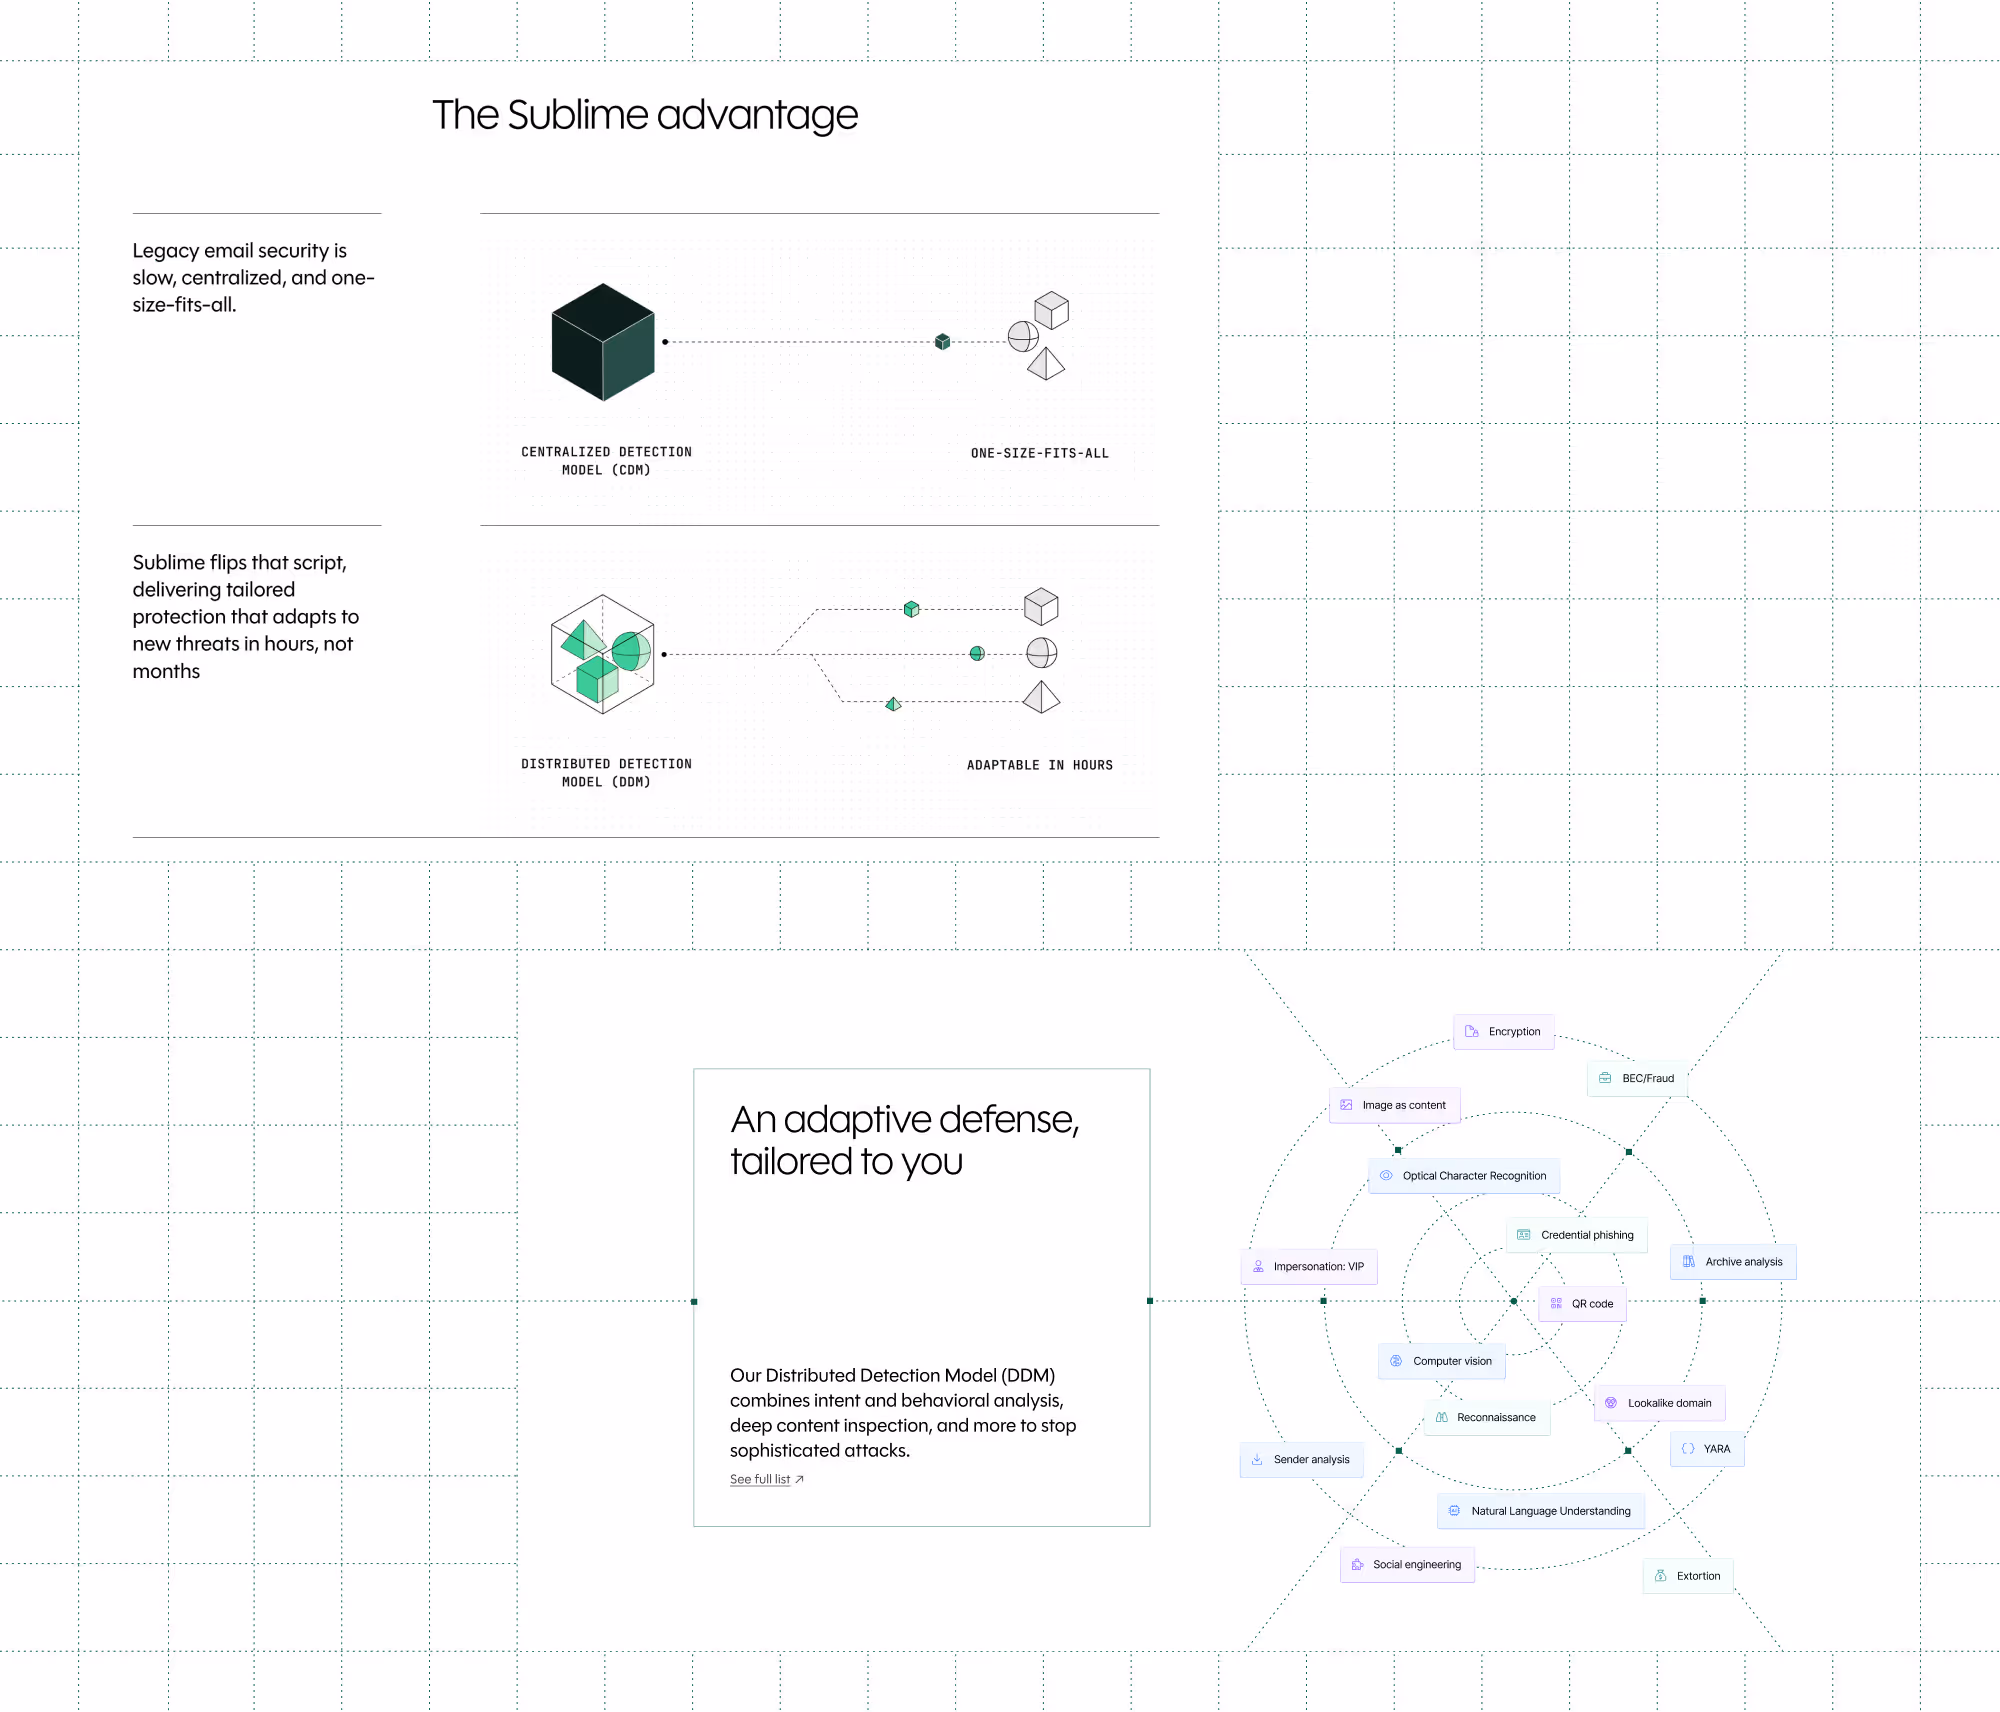Click the Image as content icon
Viewport: 2000px width, 1712px height.
click(1346, 1105)
